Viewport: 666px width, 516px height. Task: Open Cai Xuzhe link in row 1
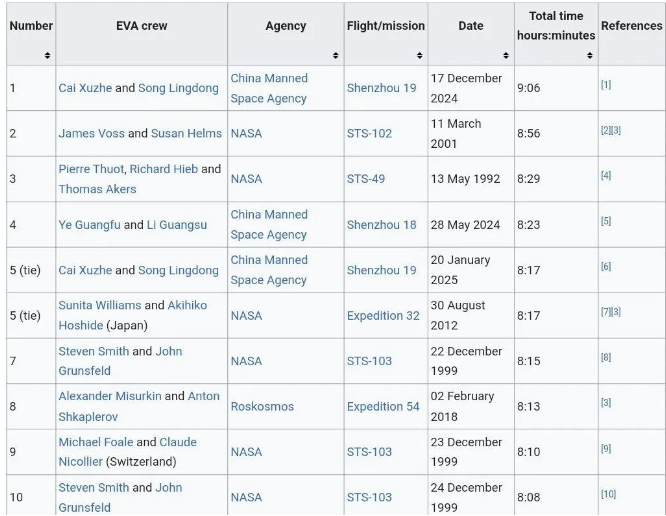coord(85,88)
